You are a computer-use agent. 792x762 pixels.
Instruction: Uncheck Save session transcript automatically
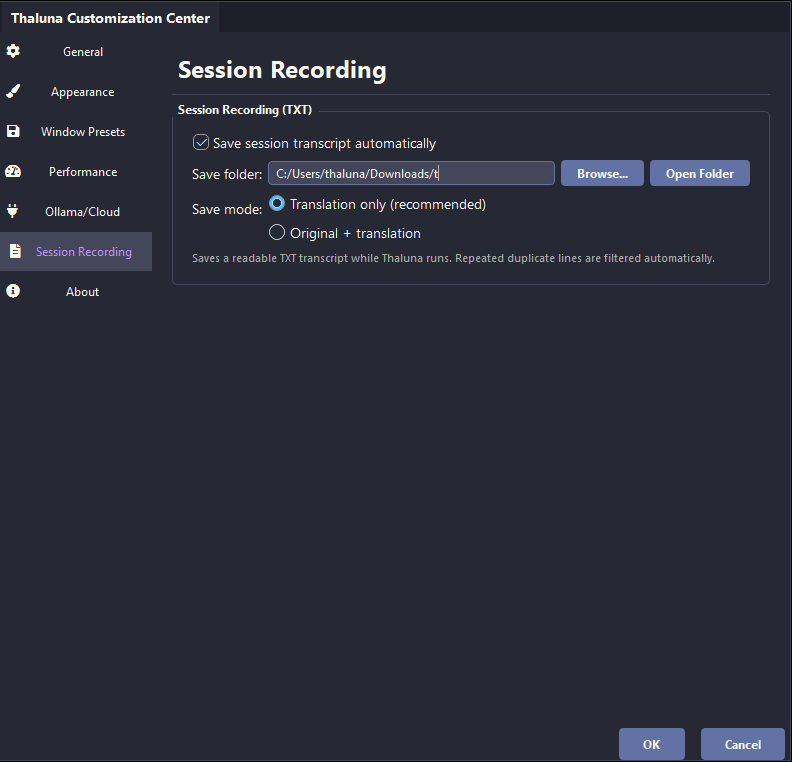pyautogui.click(x=201, y=142)
